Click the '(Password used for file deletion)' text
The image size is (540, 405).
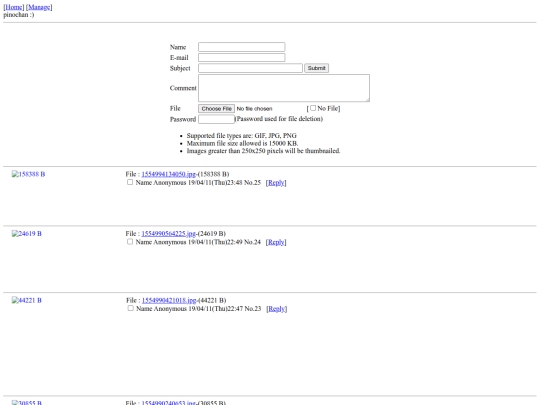279,119
